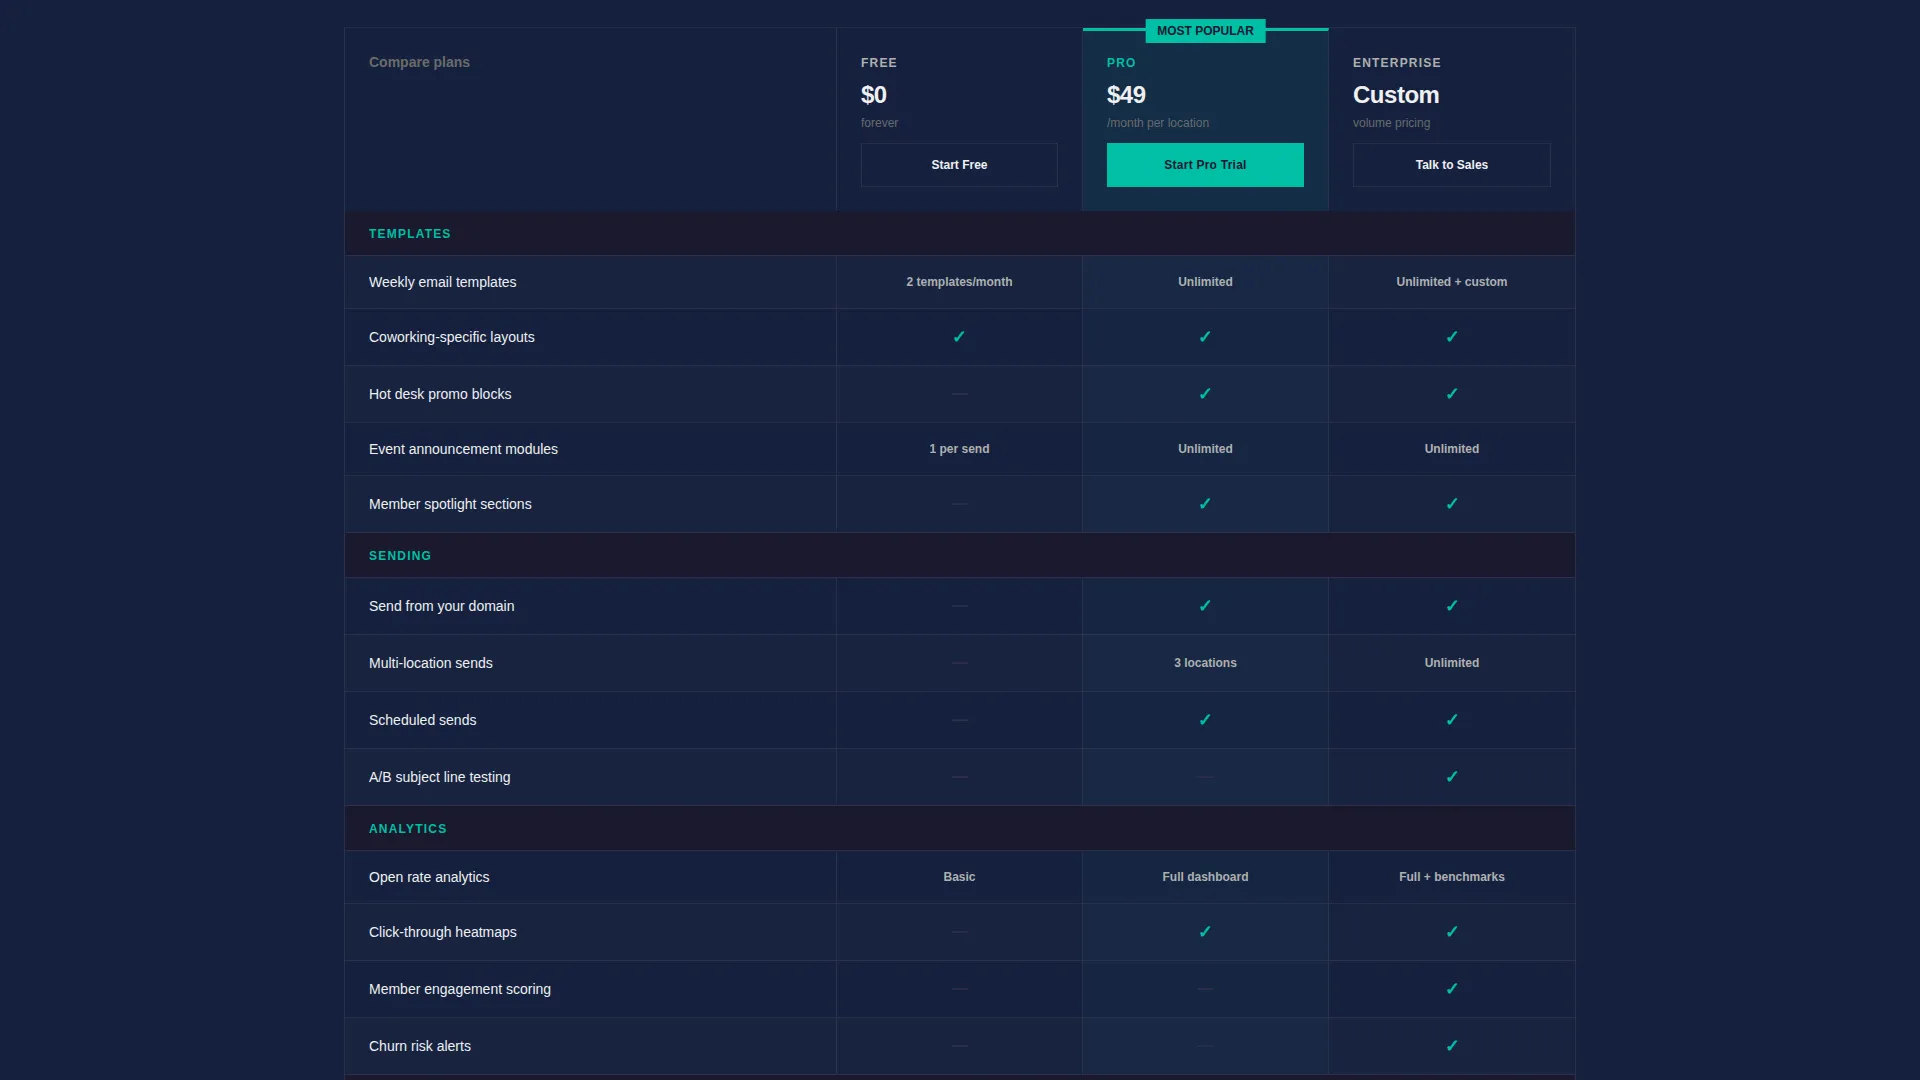Viewport: 1920px width, 1080px height.
Task: Click the Free dash for Scheduled sends
Action: [959, 720]
